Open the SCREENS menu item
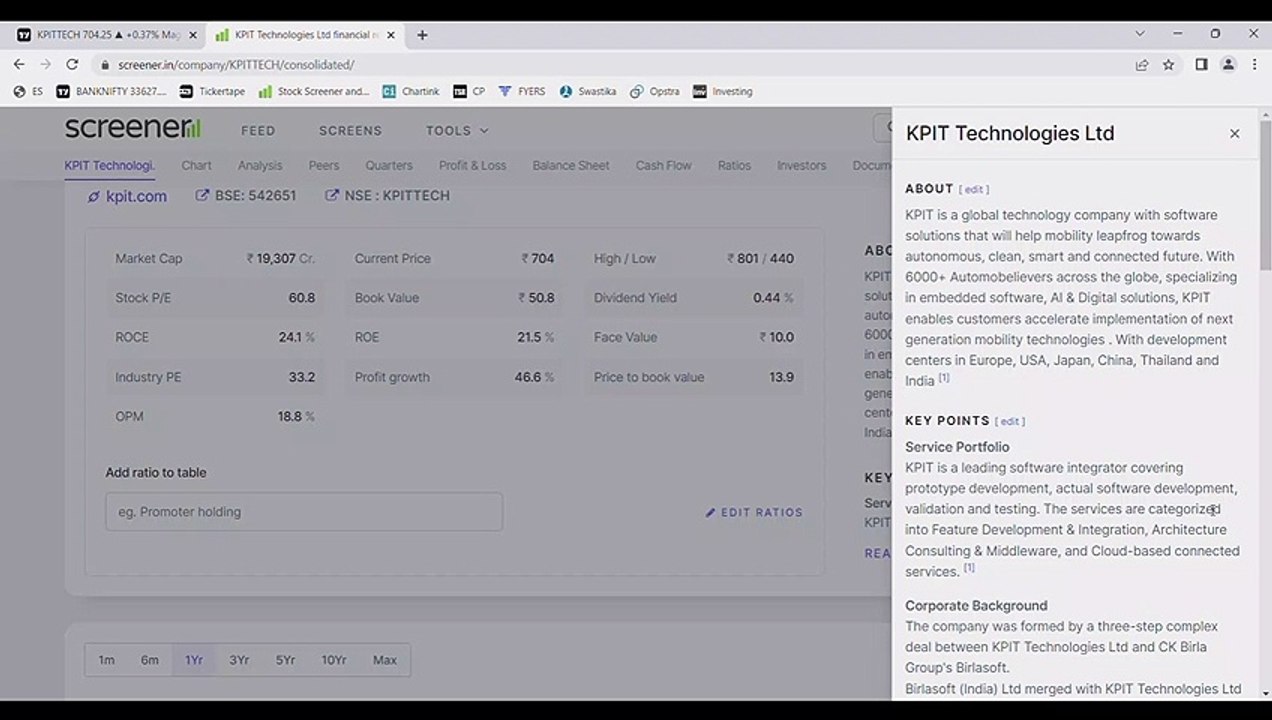 point(350,131)
